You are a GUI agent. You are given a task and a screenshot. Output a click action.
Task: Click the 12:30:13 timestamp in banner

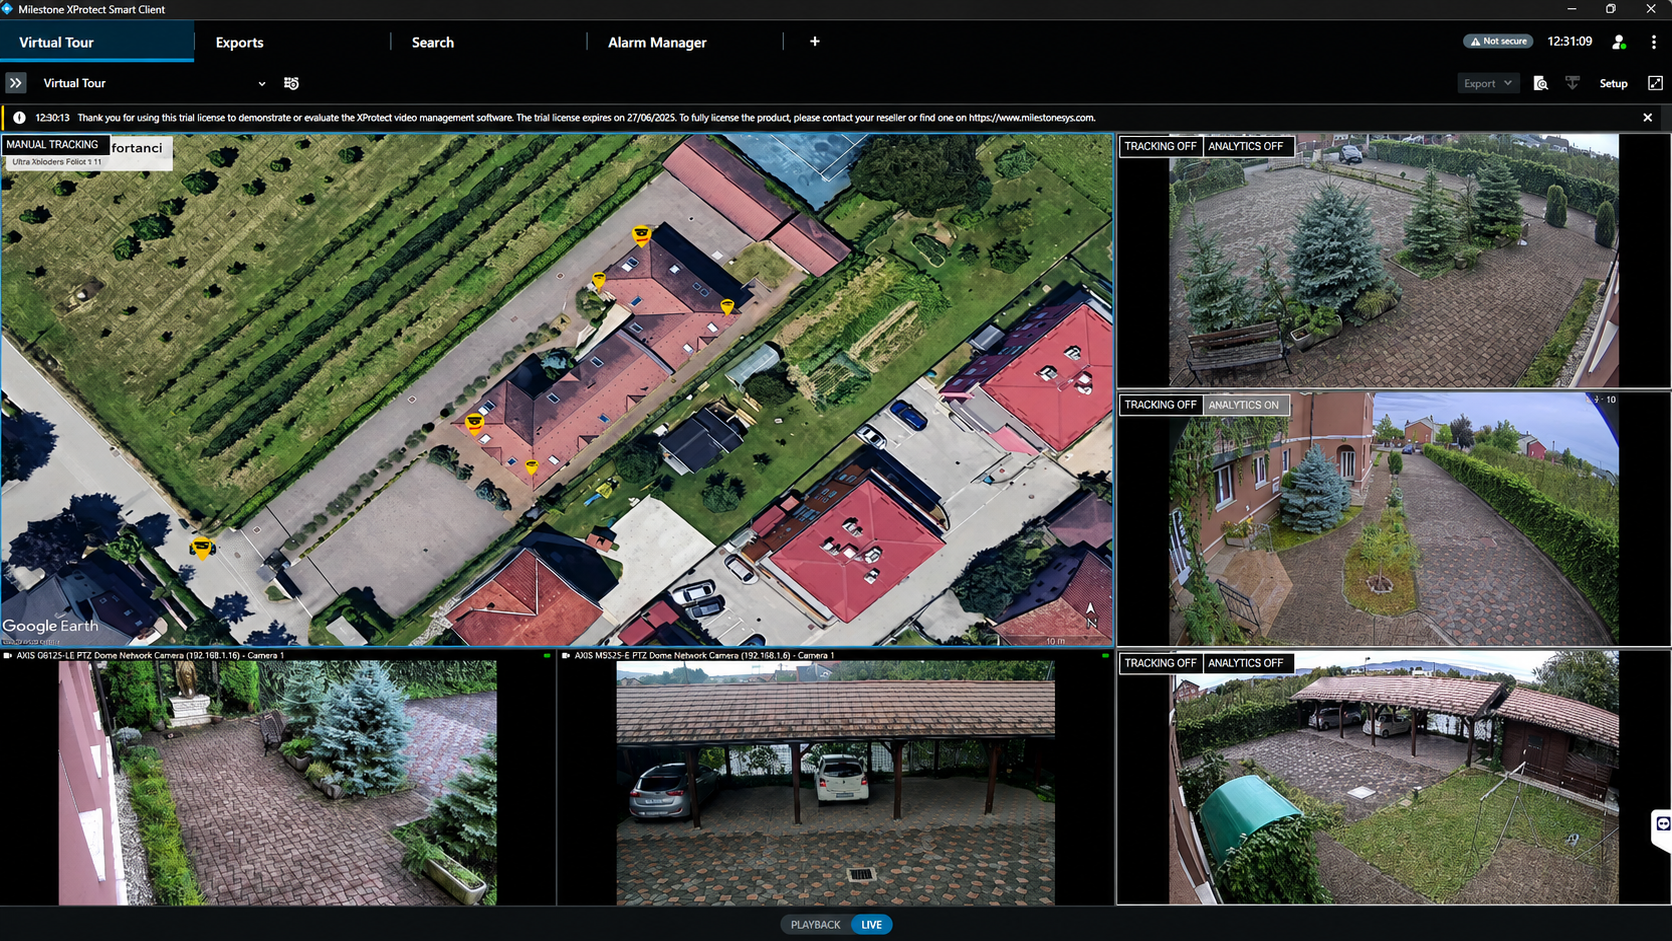(x=52, y=117)
